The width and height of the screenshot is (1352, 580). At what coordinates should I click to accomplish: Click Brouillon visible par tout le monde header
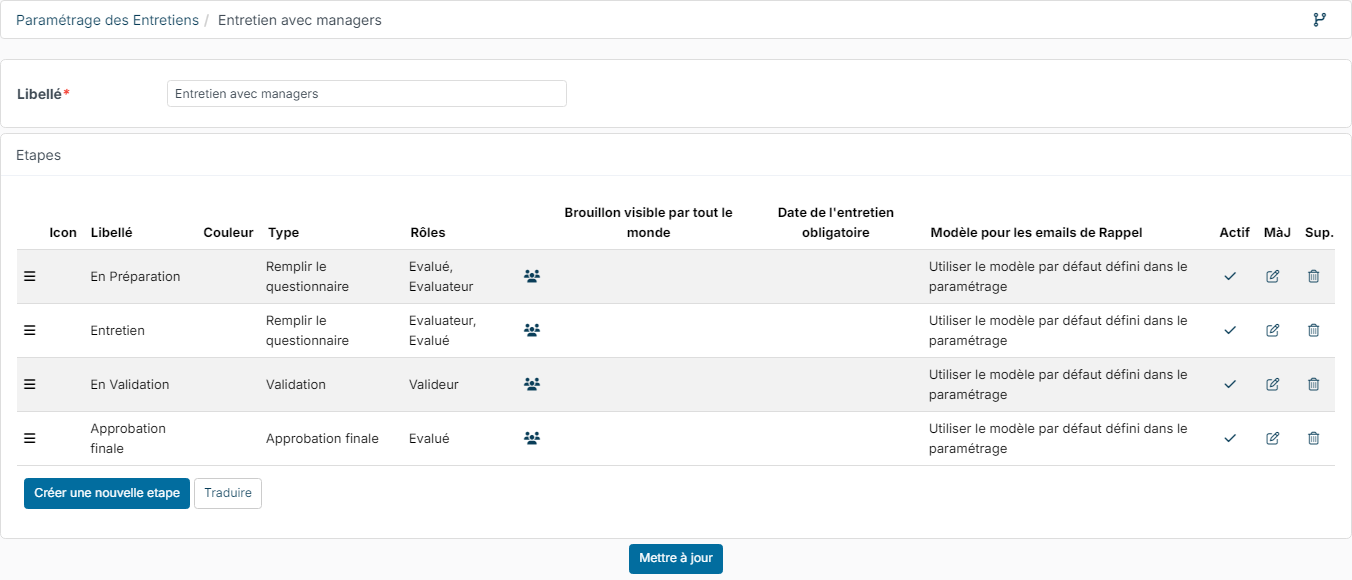coord(648,222)
